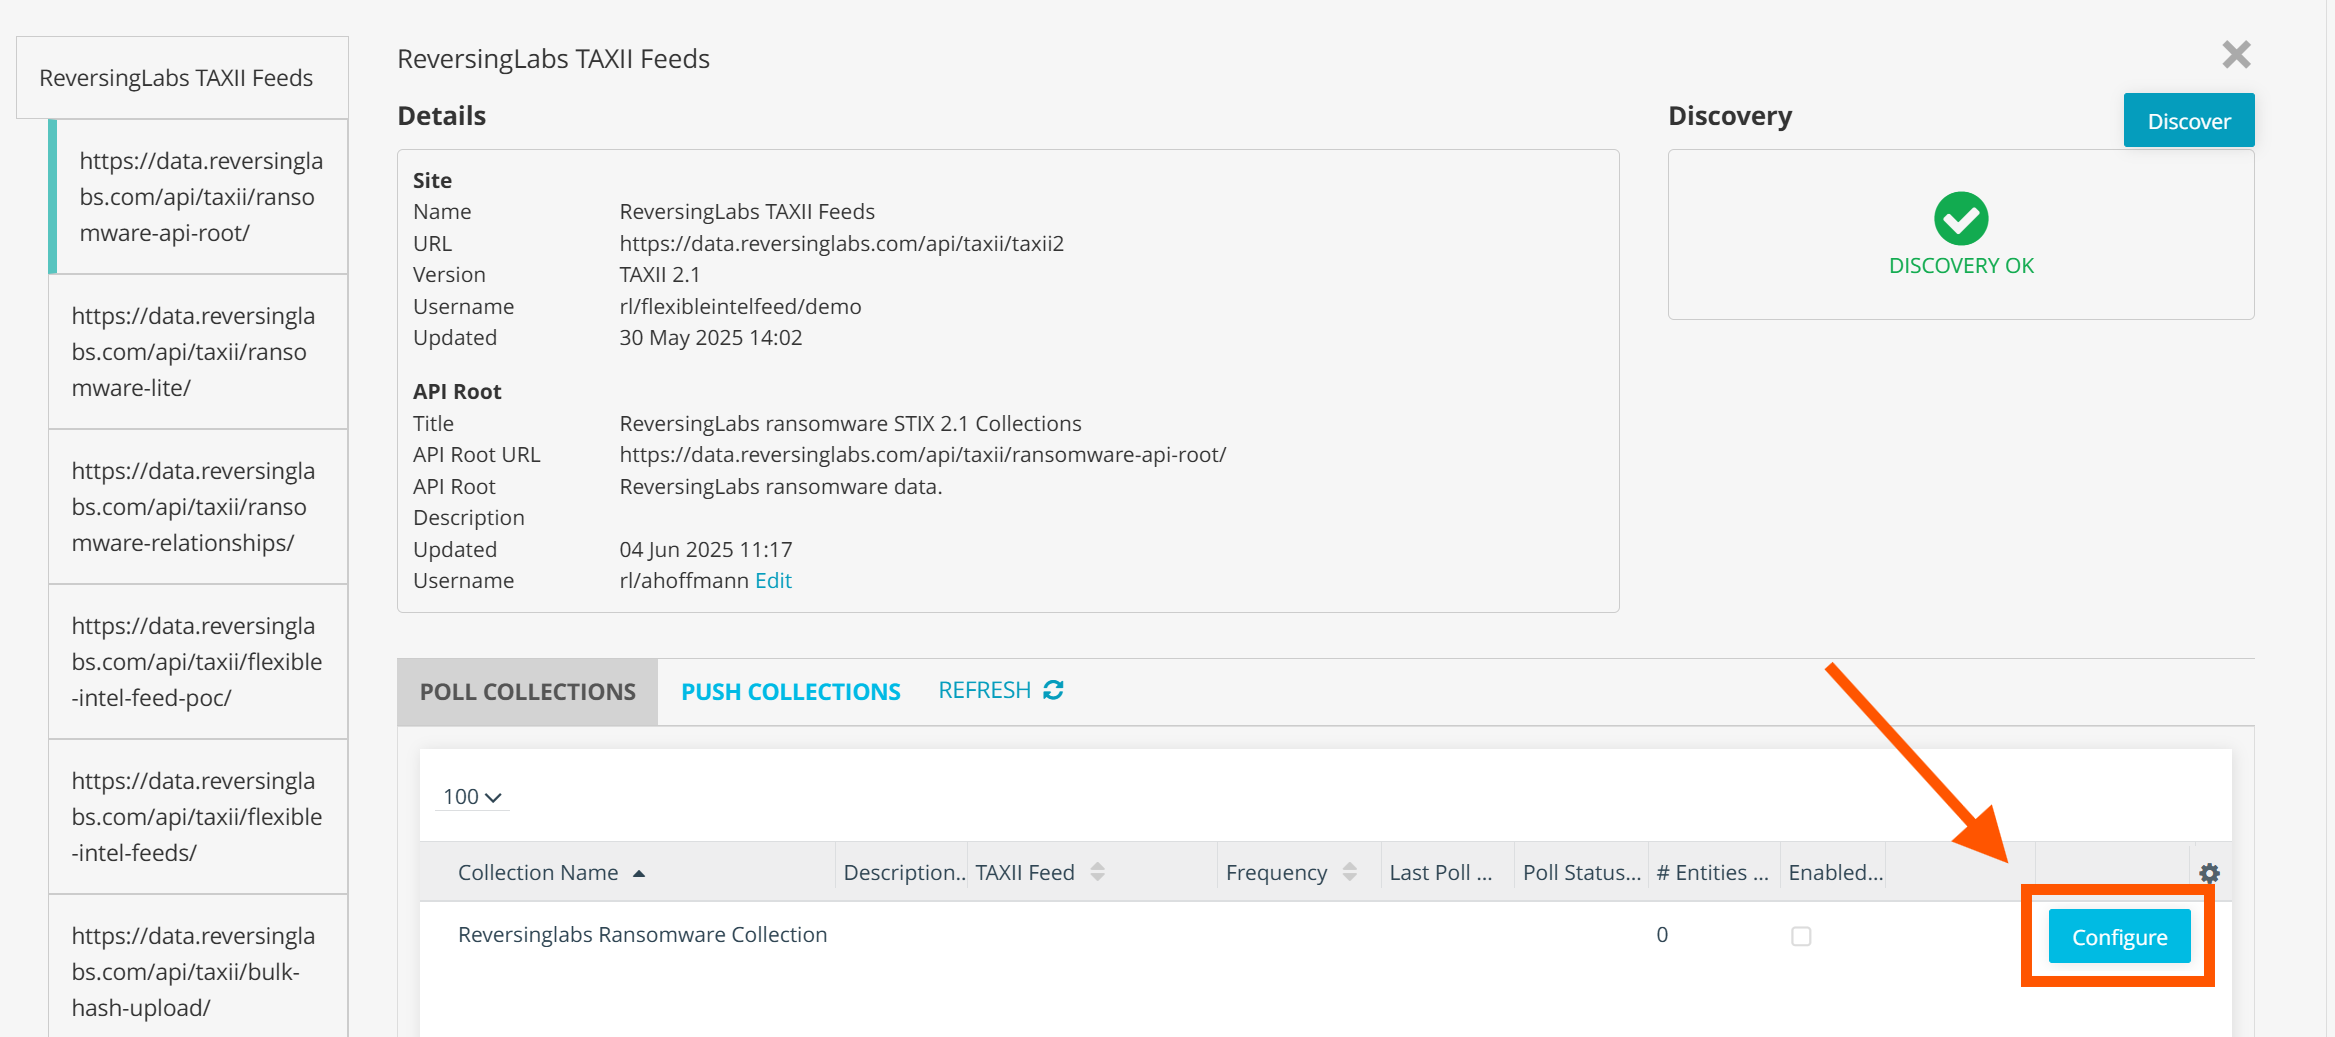
Task: Click the # Entities column header
Action: pos(1712,872)
